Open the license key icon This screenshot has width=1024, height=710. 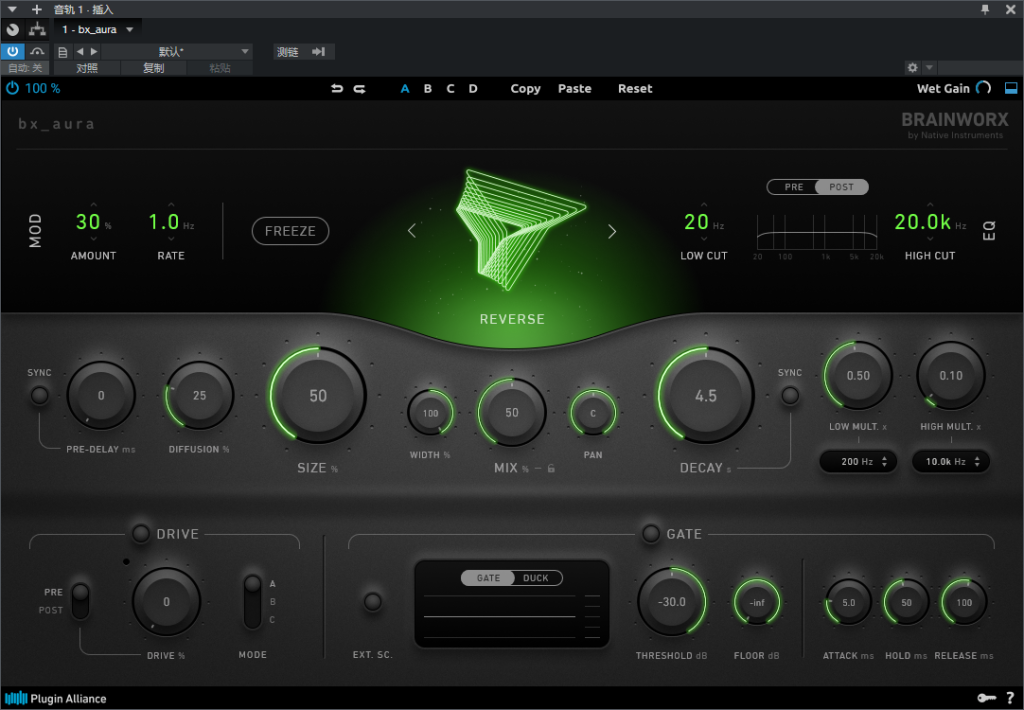(x=986, y=698)
